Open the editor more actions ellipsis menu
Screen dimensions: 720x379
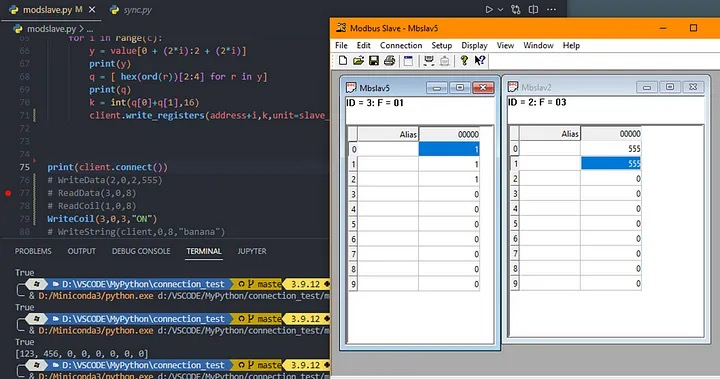(551, 9)
